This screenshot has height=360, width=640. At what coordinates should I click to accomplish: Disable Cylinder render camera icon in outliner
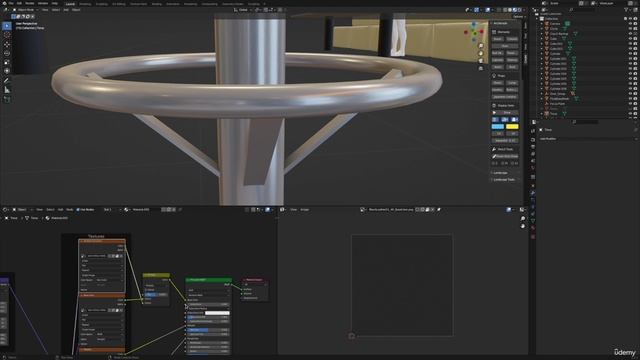coord(635,54)
